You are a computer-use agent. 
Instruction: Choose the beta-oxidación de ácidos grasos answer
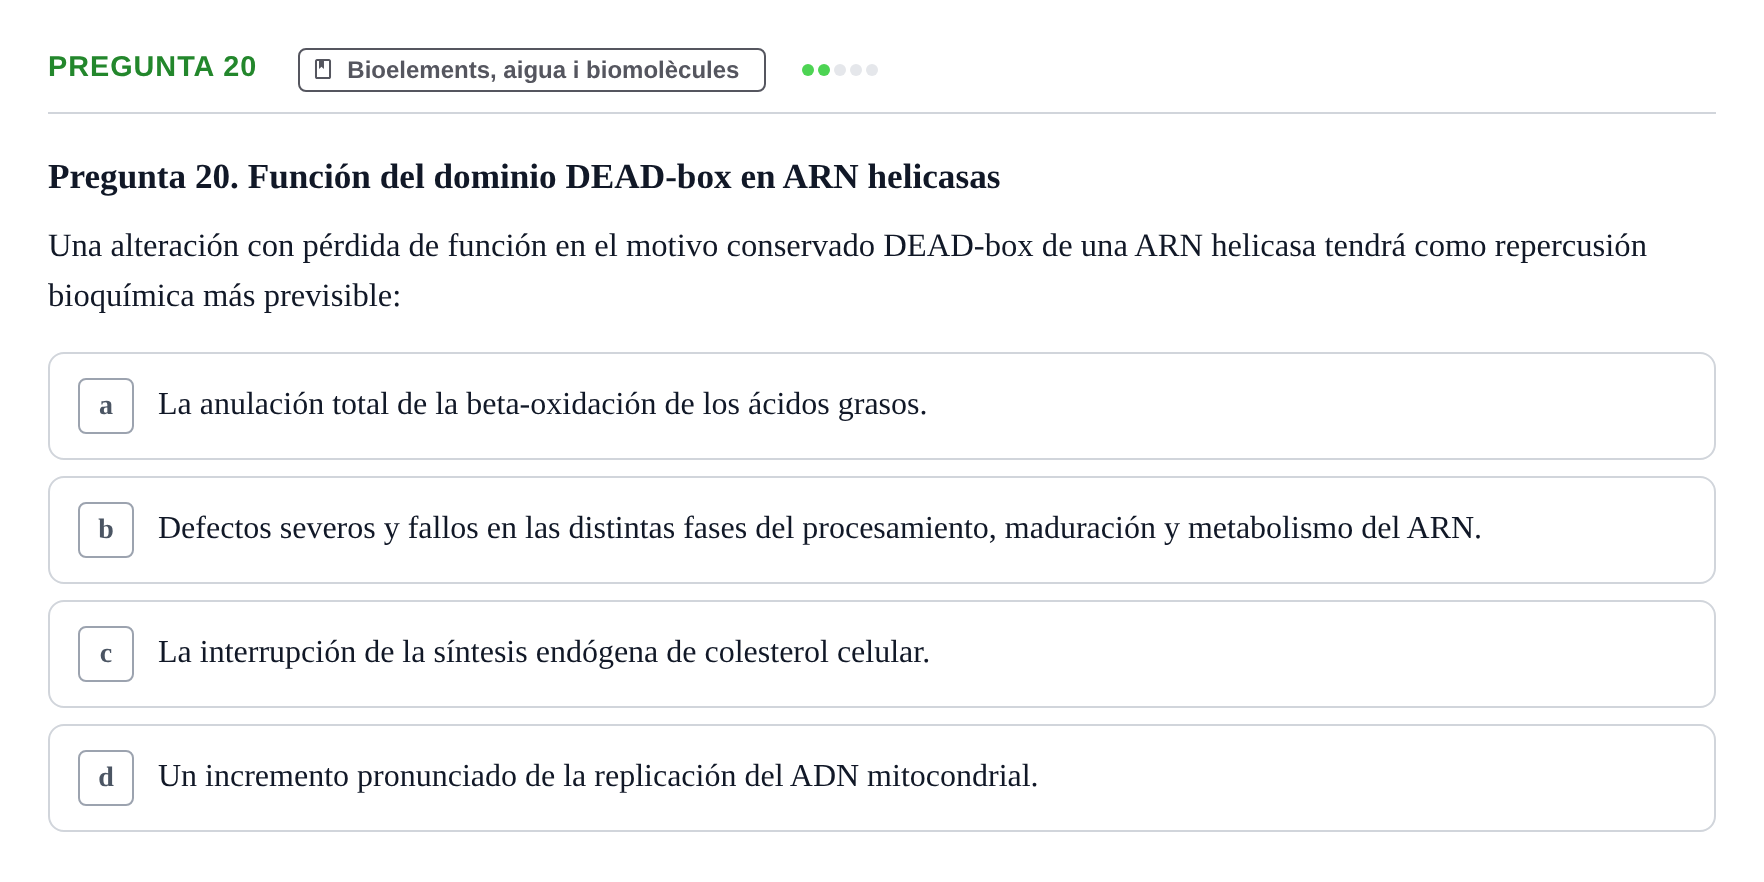(882, 406)
